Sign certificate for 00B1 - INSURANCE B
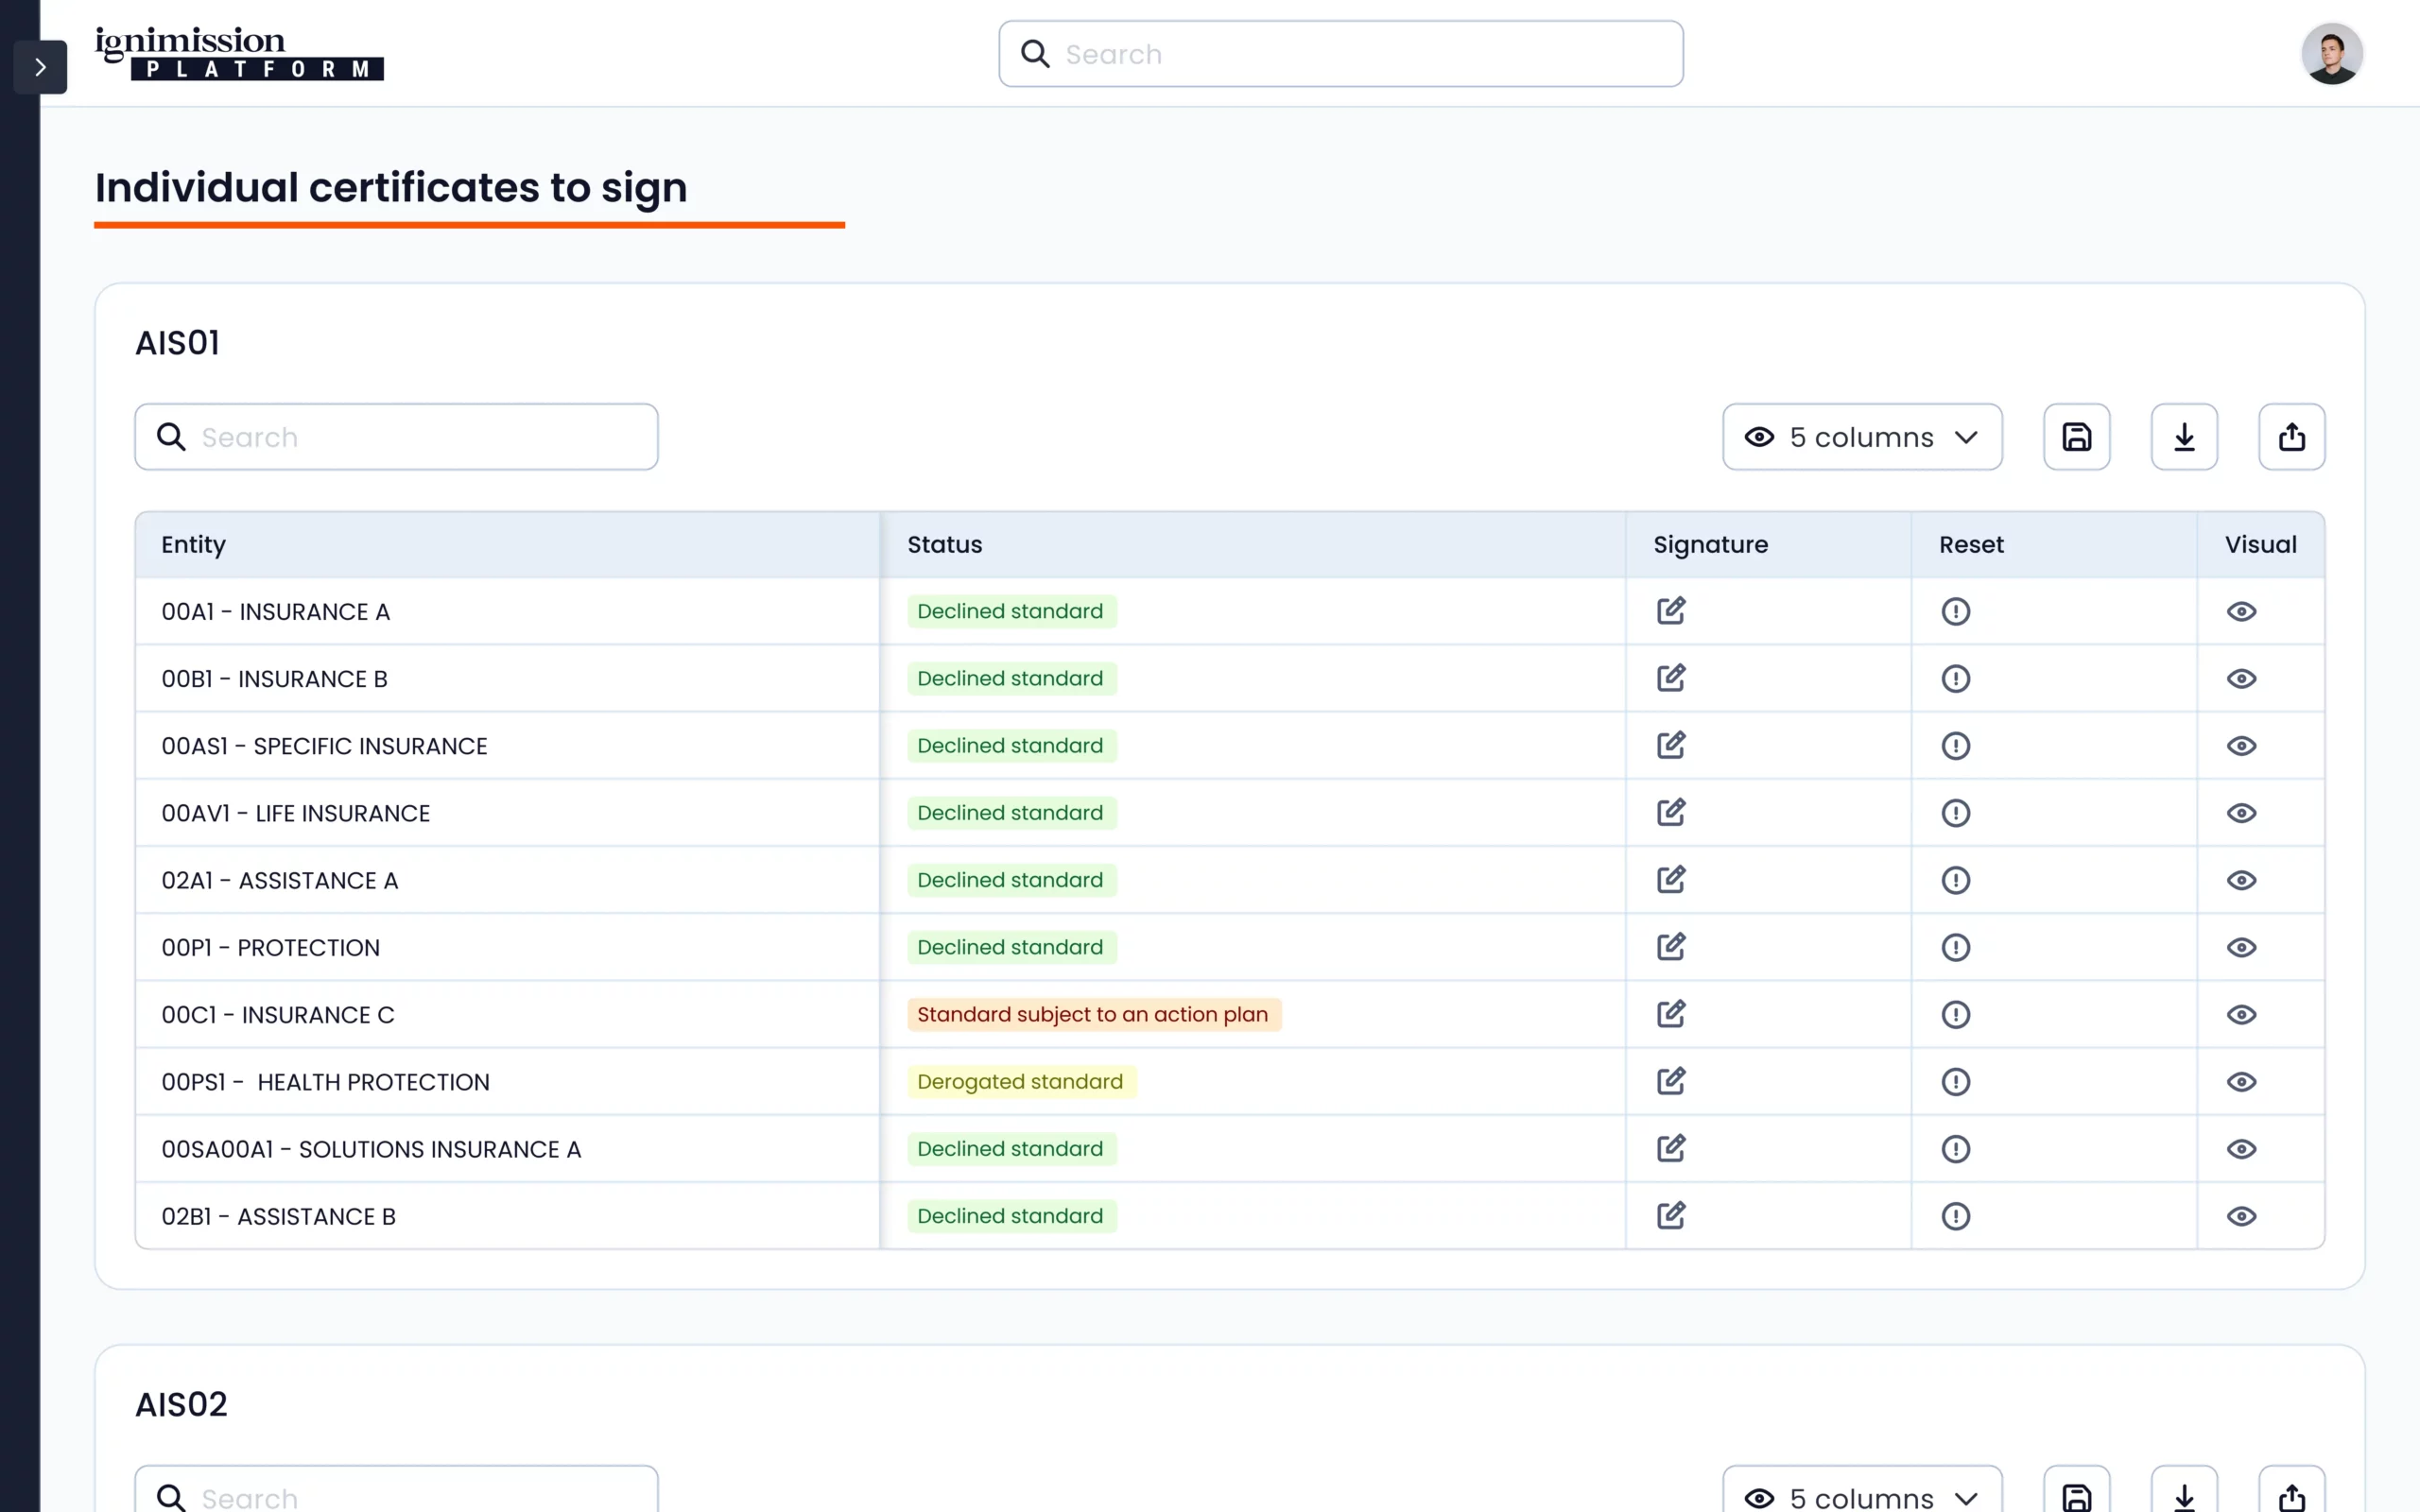 (1671, 678)
